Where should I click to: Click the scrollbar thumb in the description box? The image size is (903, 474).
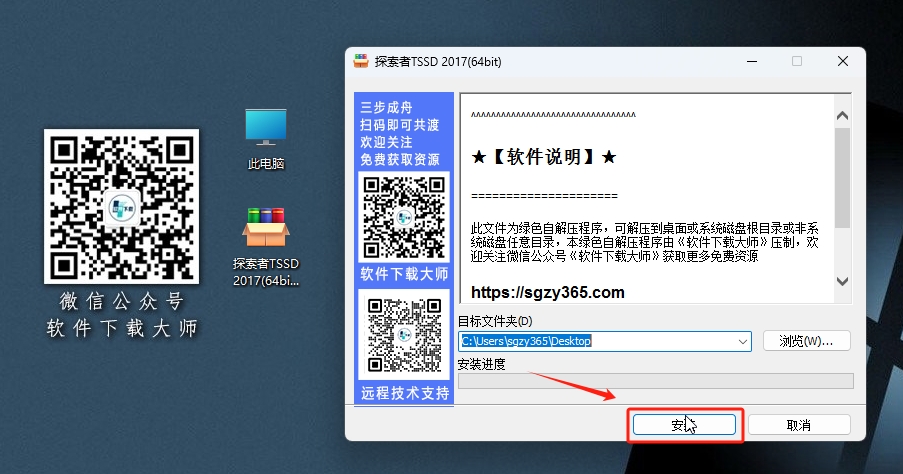[842, 177]
